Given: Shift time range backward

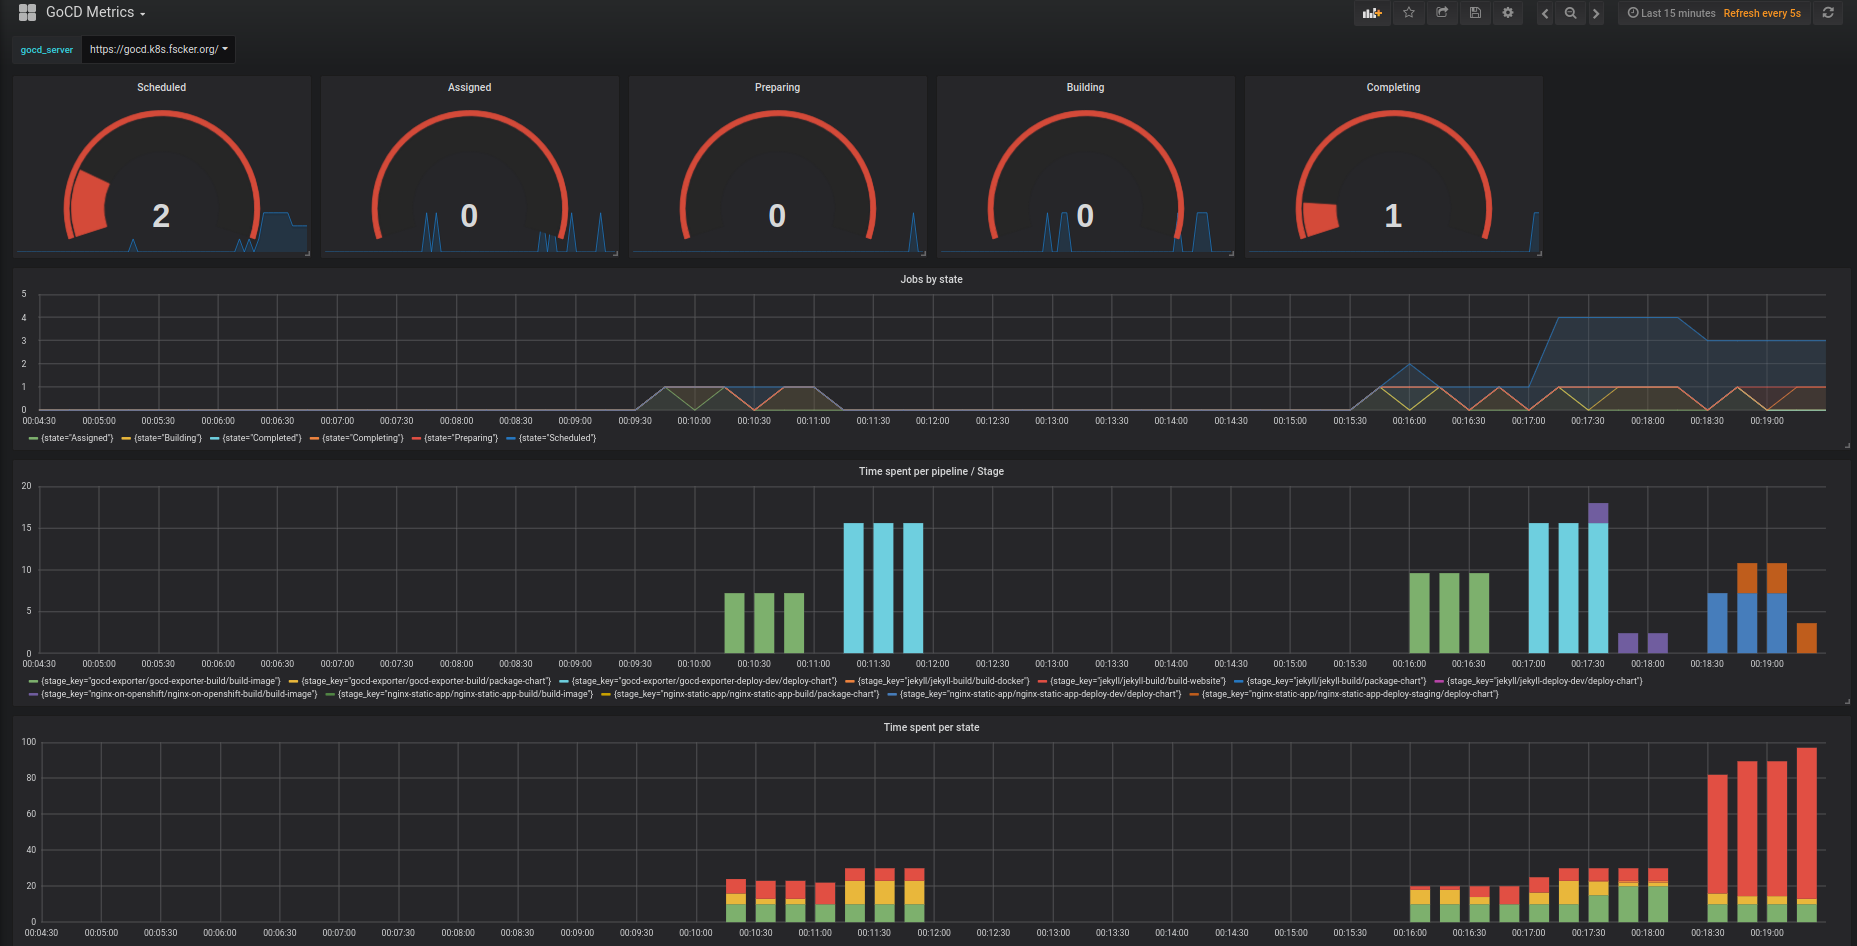Looking at the screenshot, I should [1545, 13].
